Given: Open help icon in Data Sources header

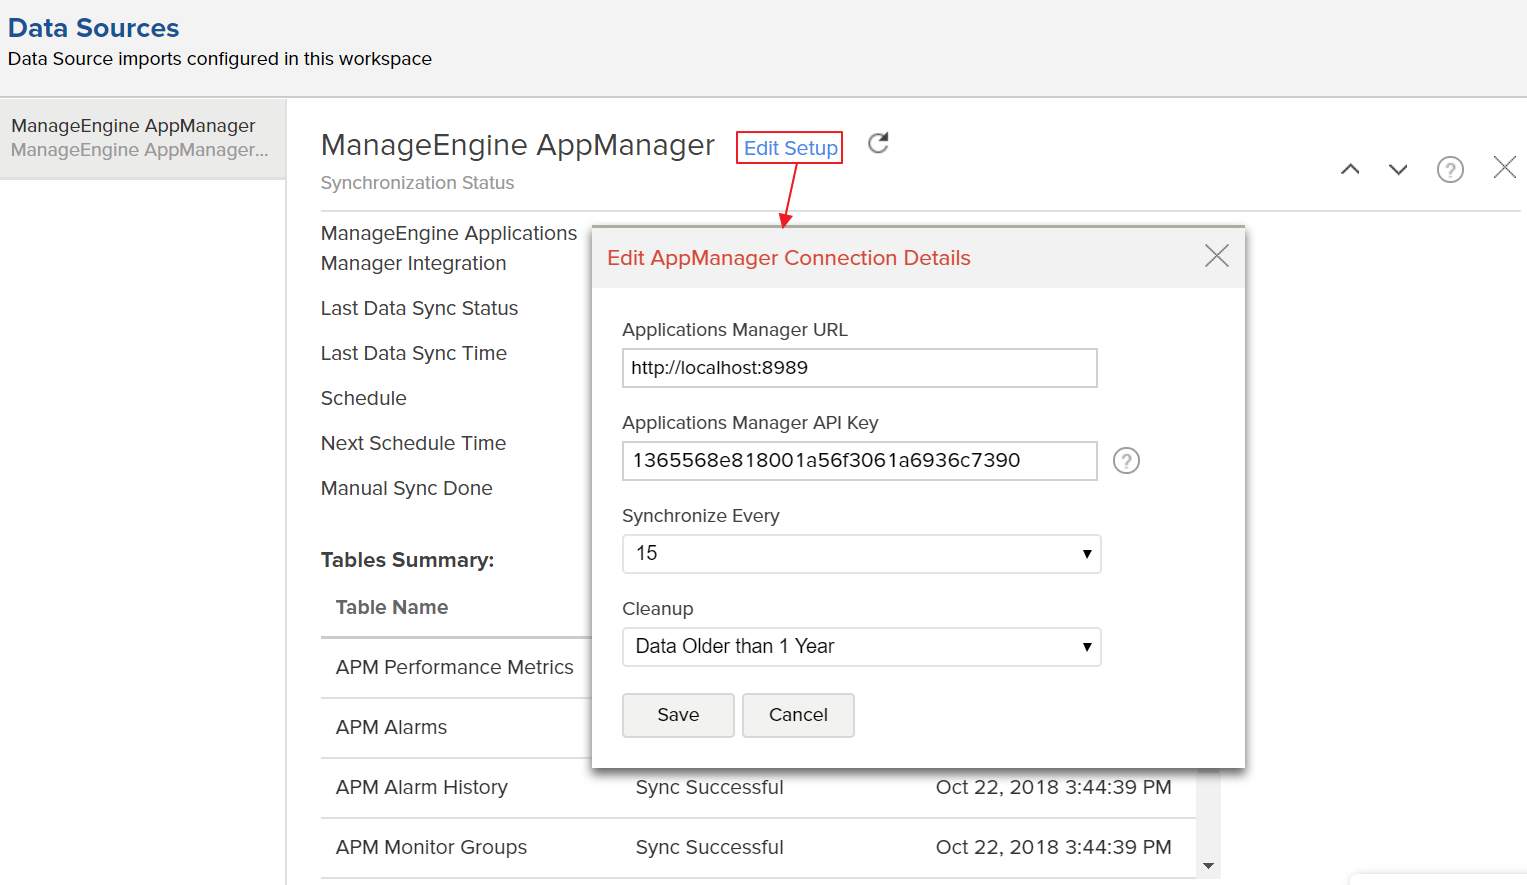Looking at the screenshot, I should tap(1450, 169).
